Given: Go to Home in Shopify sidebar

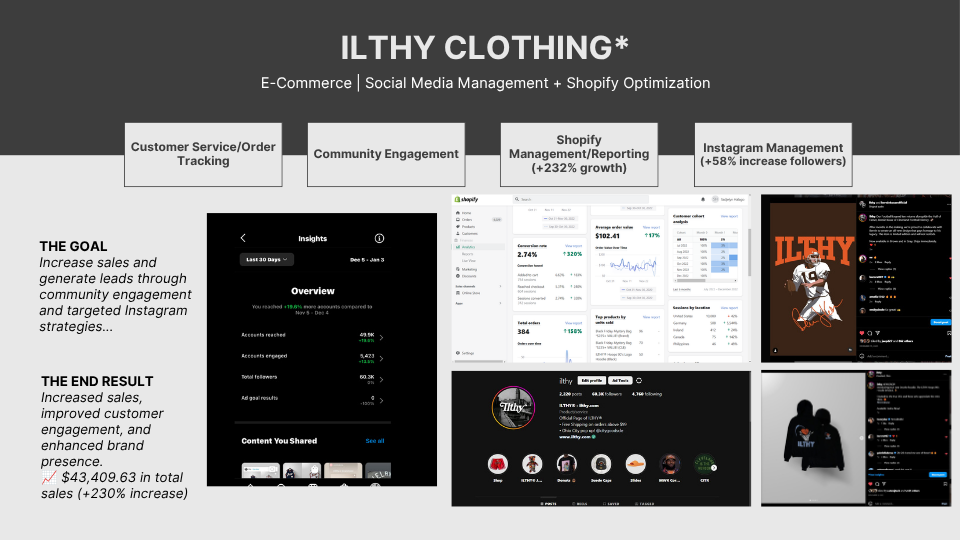Looking at the screenshot, I should coord(467,213).
